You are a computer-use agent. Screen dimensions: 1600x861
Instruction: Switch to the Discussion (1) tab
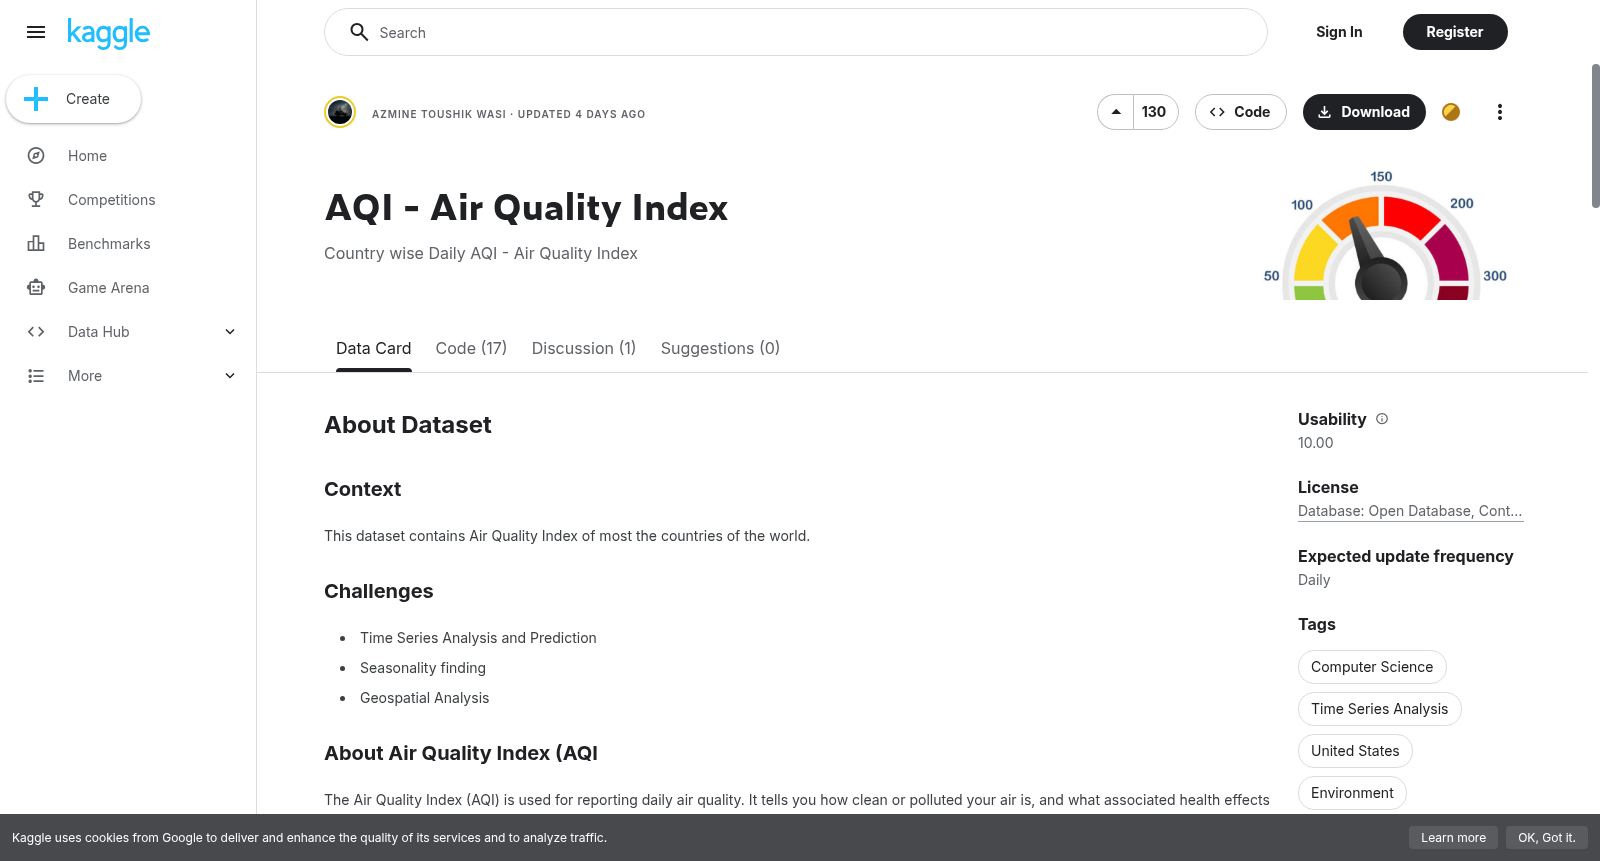coord(584,348)
